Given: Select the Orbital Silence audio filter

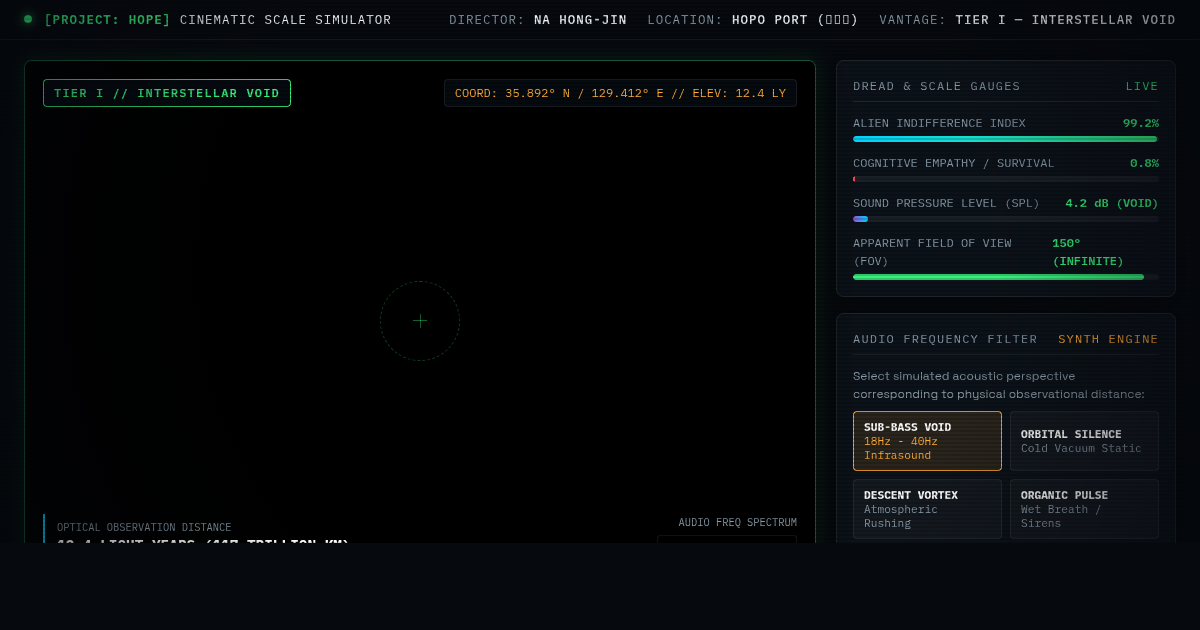Looking at the screenshot, I should click(x=1084, y=441).
